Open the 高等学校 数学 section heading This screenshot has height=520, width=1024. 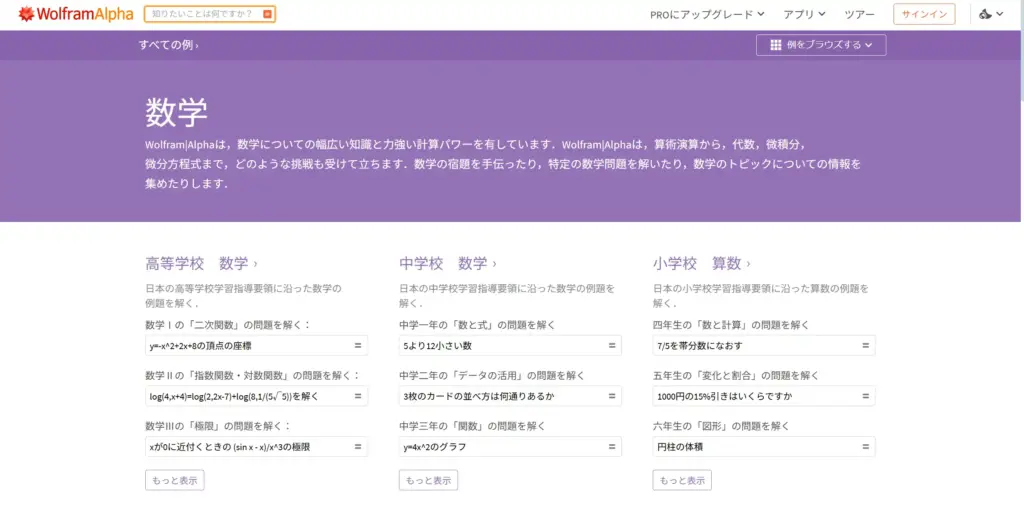(x=201, y=263)
